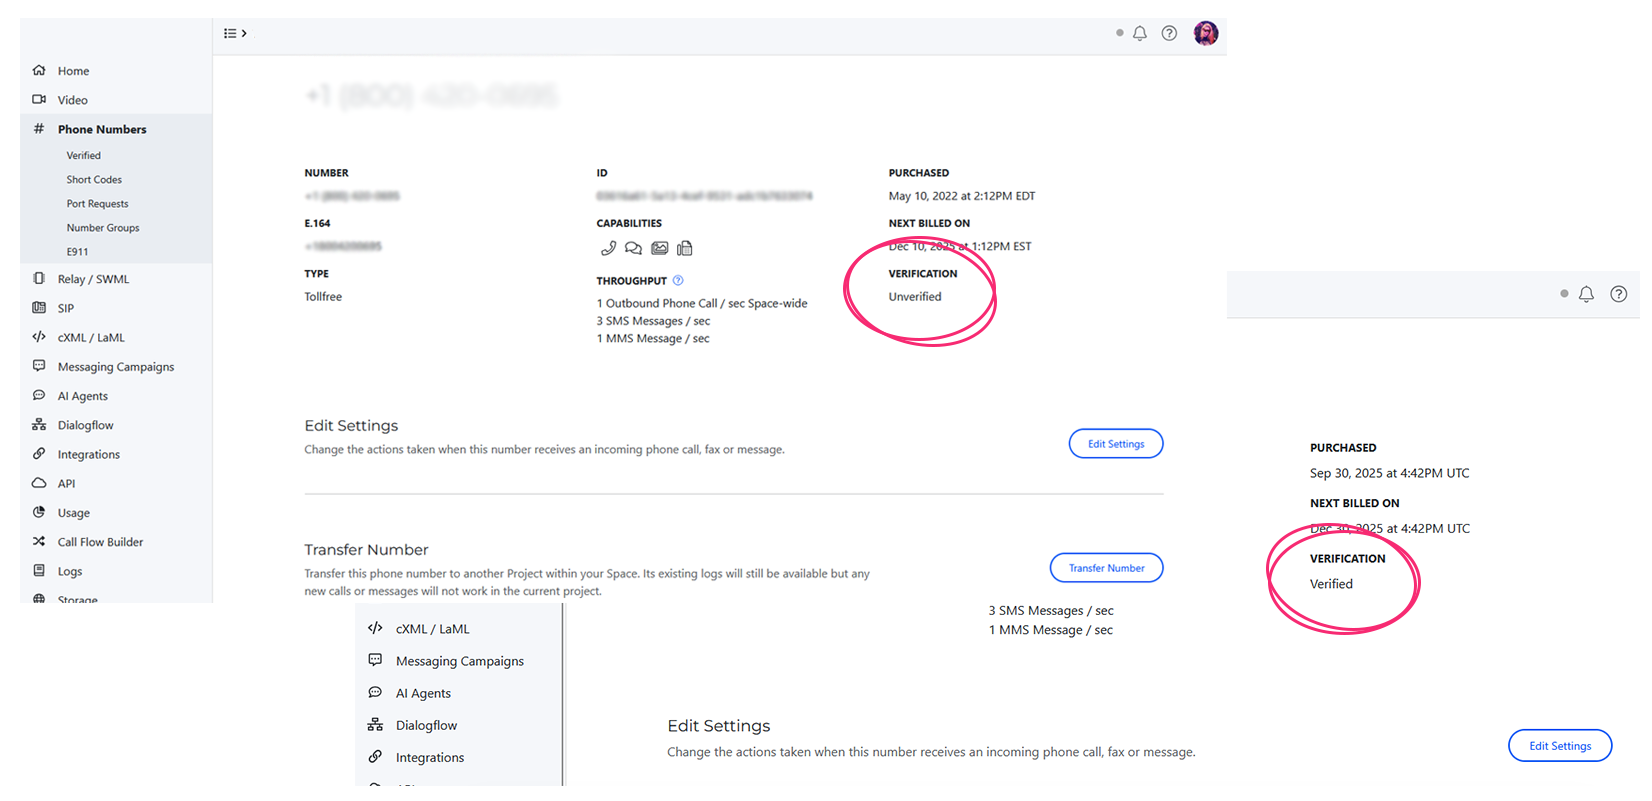Open the help question mark icon
The width and height of the screenshot is (1652, 801).
[x=1169, y=33]
